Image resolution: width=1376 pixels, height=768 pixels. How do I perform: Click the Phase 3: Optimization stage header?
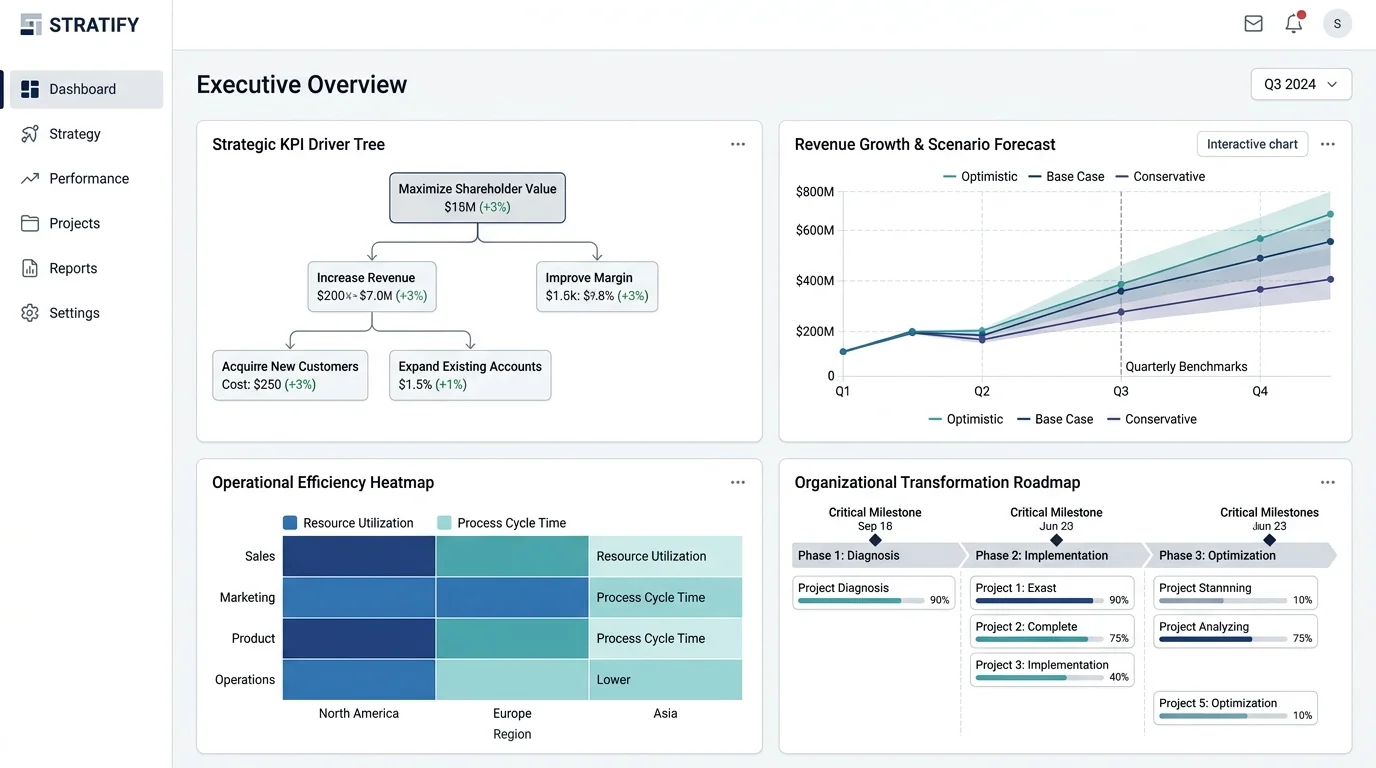point(1240,555)
